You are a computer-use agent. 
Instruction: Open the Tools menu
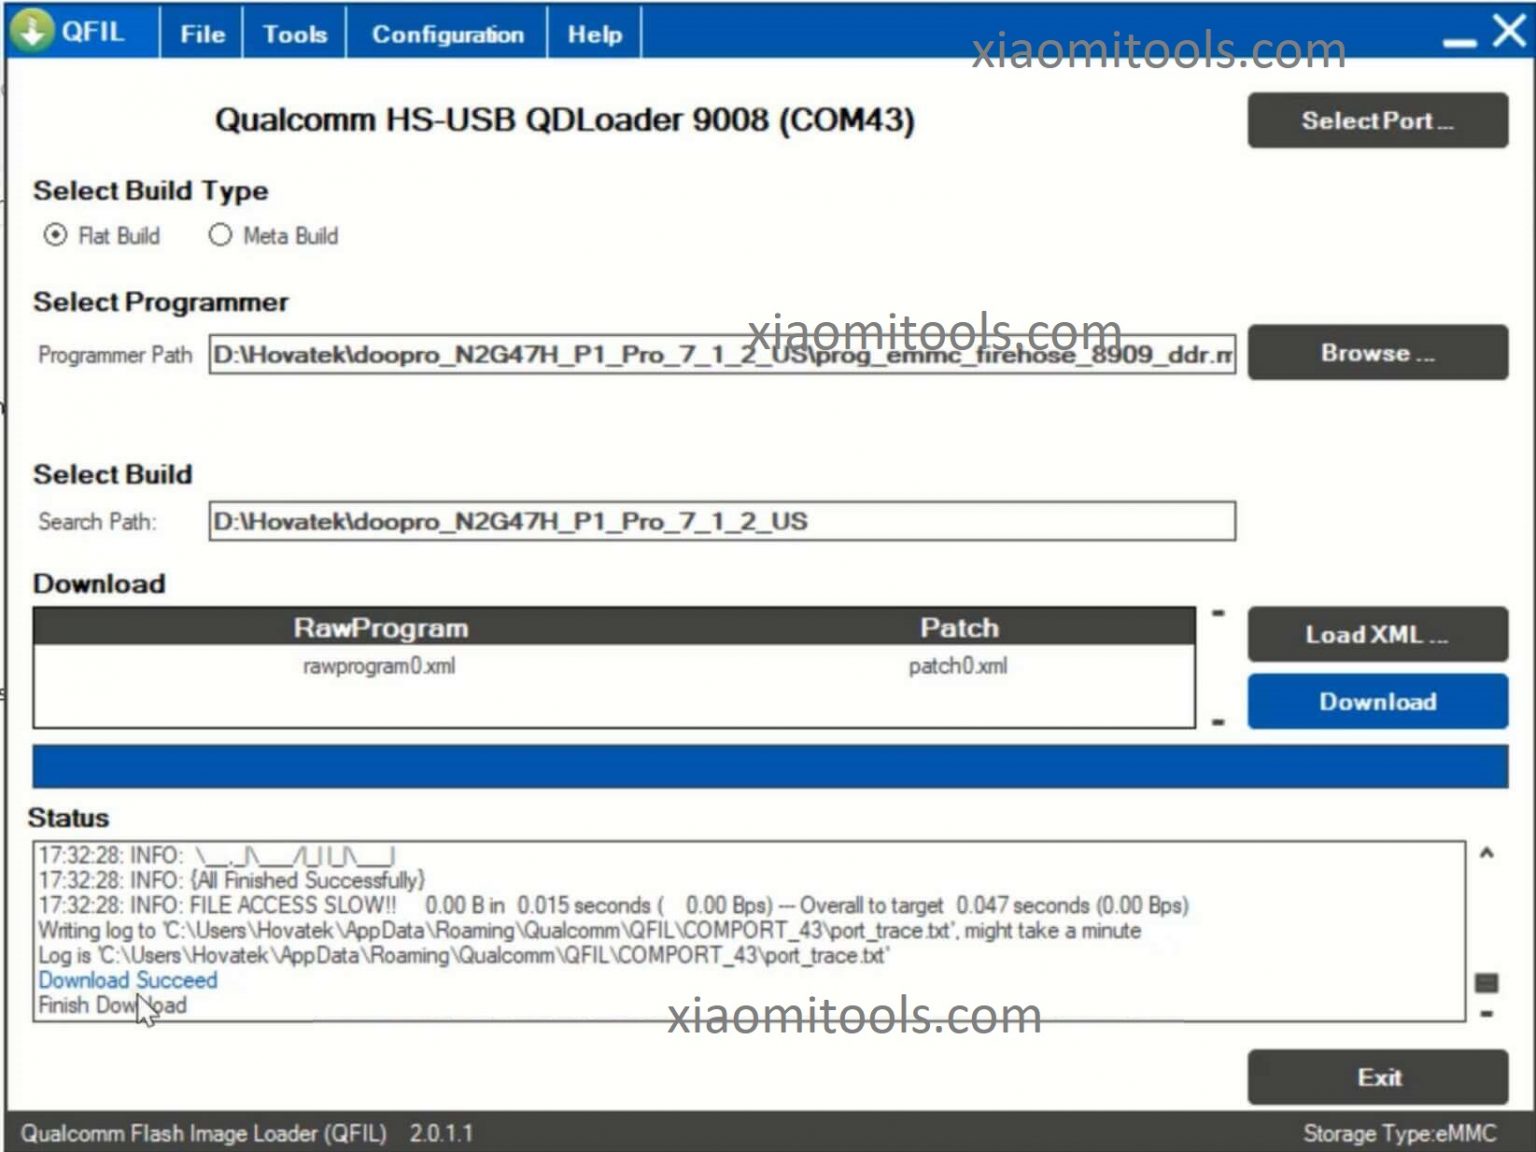coord(294,33)
